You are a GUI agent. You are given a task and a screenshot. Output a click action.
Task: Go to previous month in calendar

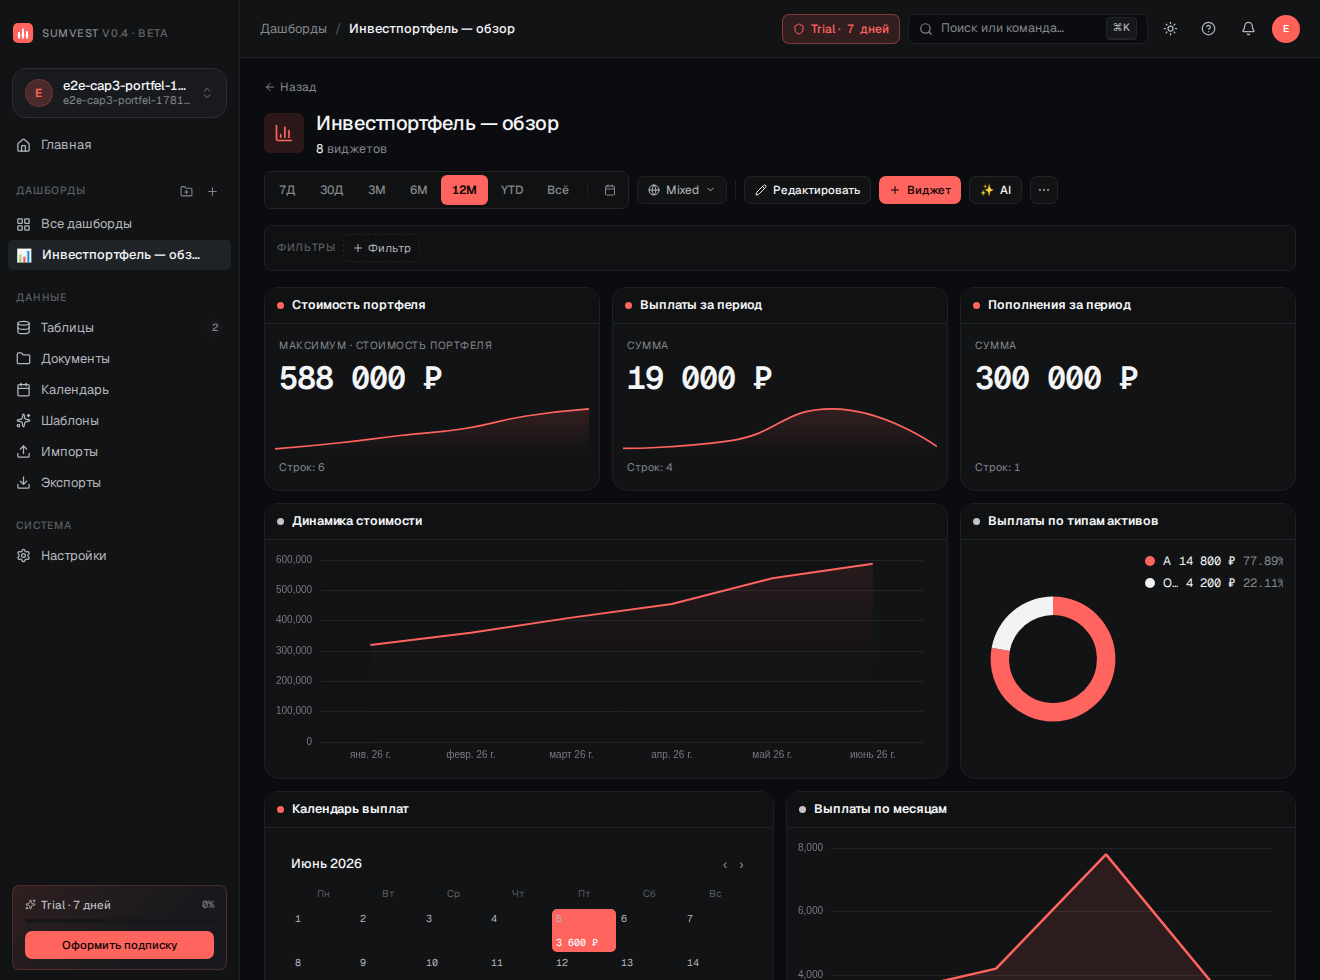coord(725,865)
